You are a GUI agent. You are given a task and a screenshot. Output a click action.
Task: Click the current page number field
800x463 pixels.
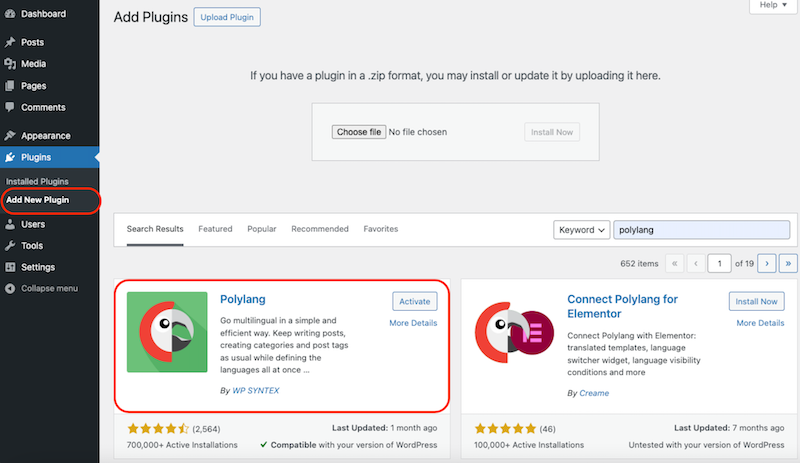pyautogui.click(x=719, y=263)
